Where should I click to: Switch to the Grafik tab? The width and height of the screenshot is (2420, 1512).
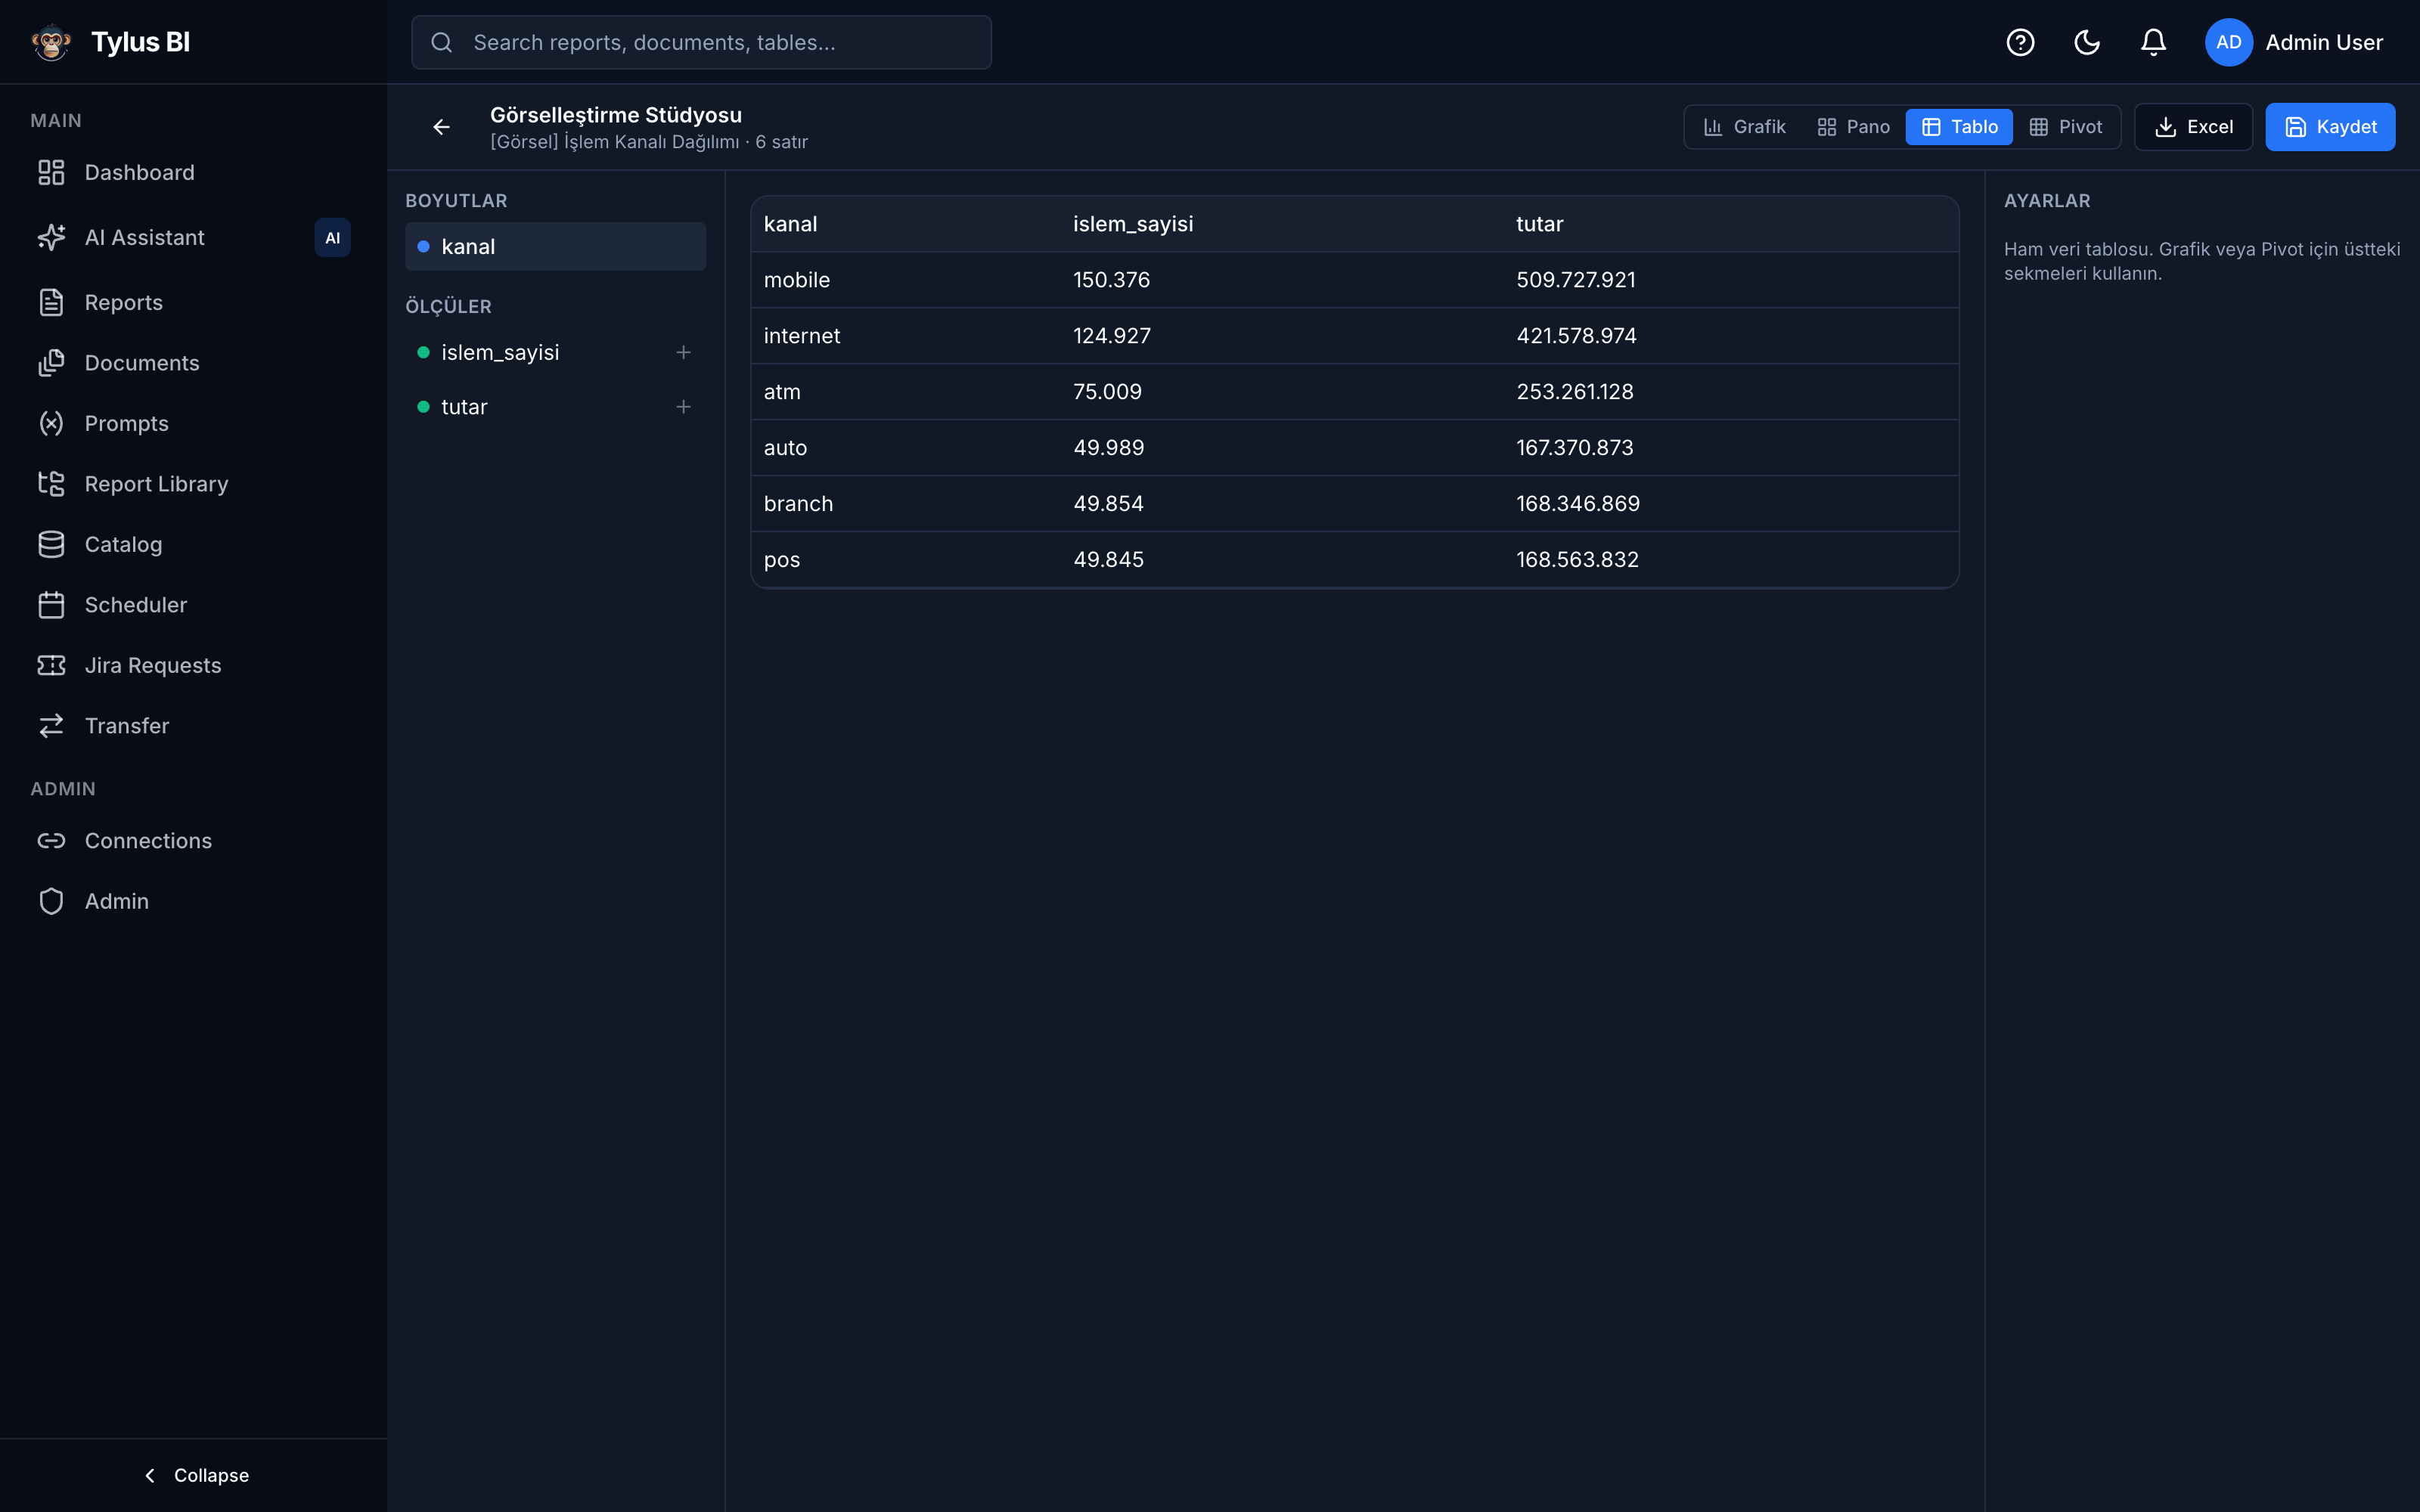(1745, 127)
